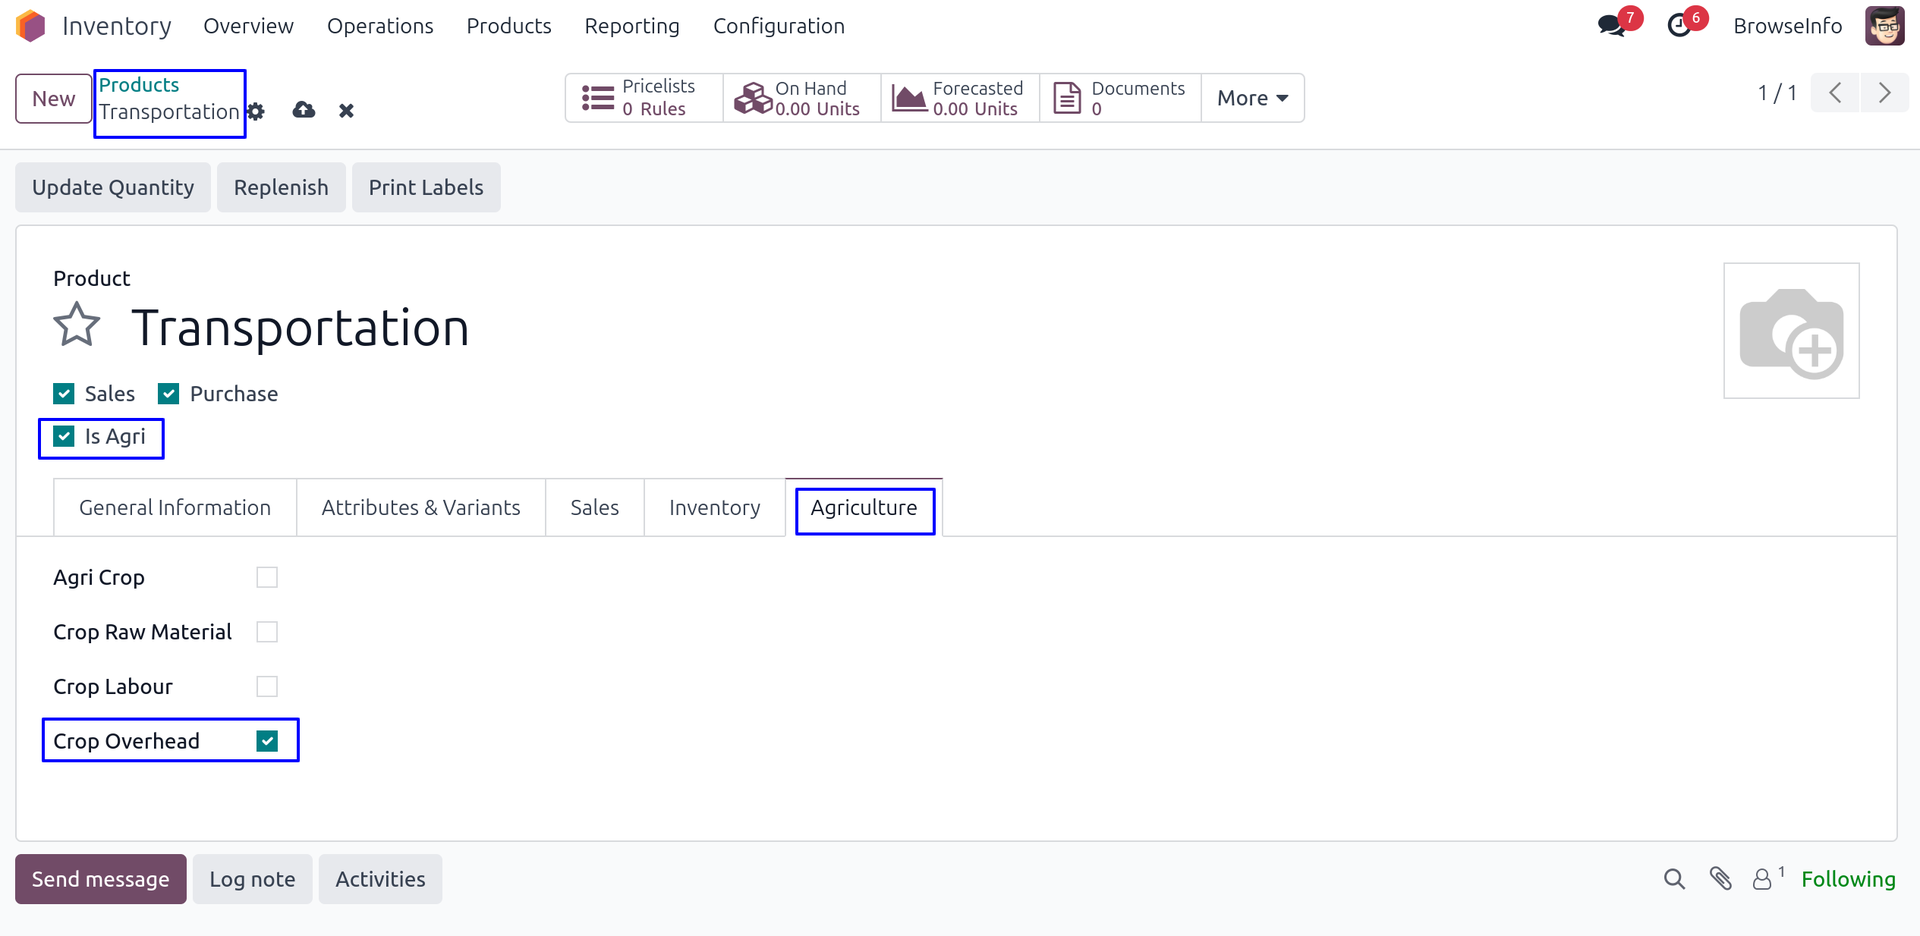Open the BrowseInfo user menu
The image size is (1920, 936).
(x=1787, y=26)
